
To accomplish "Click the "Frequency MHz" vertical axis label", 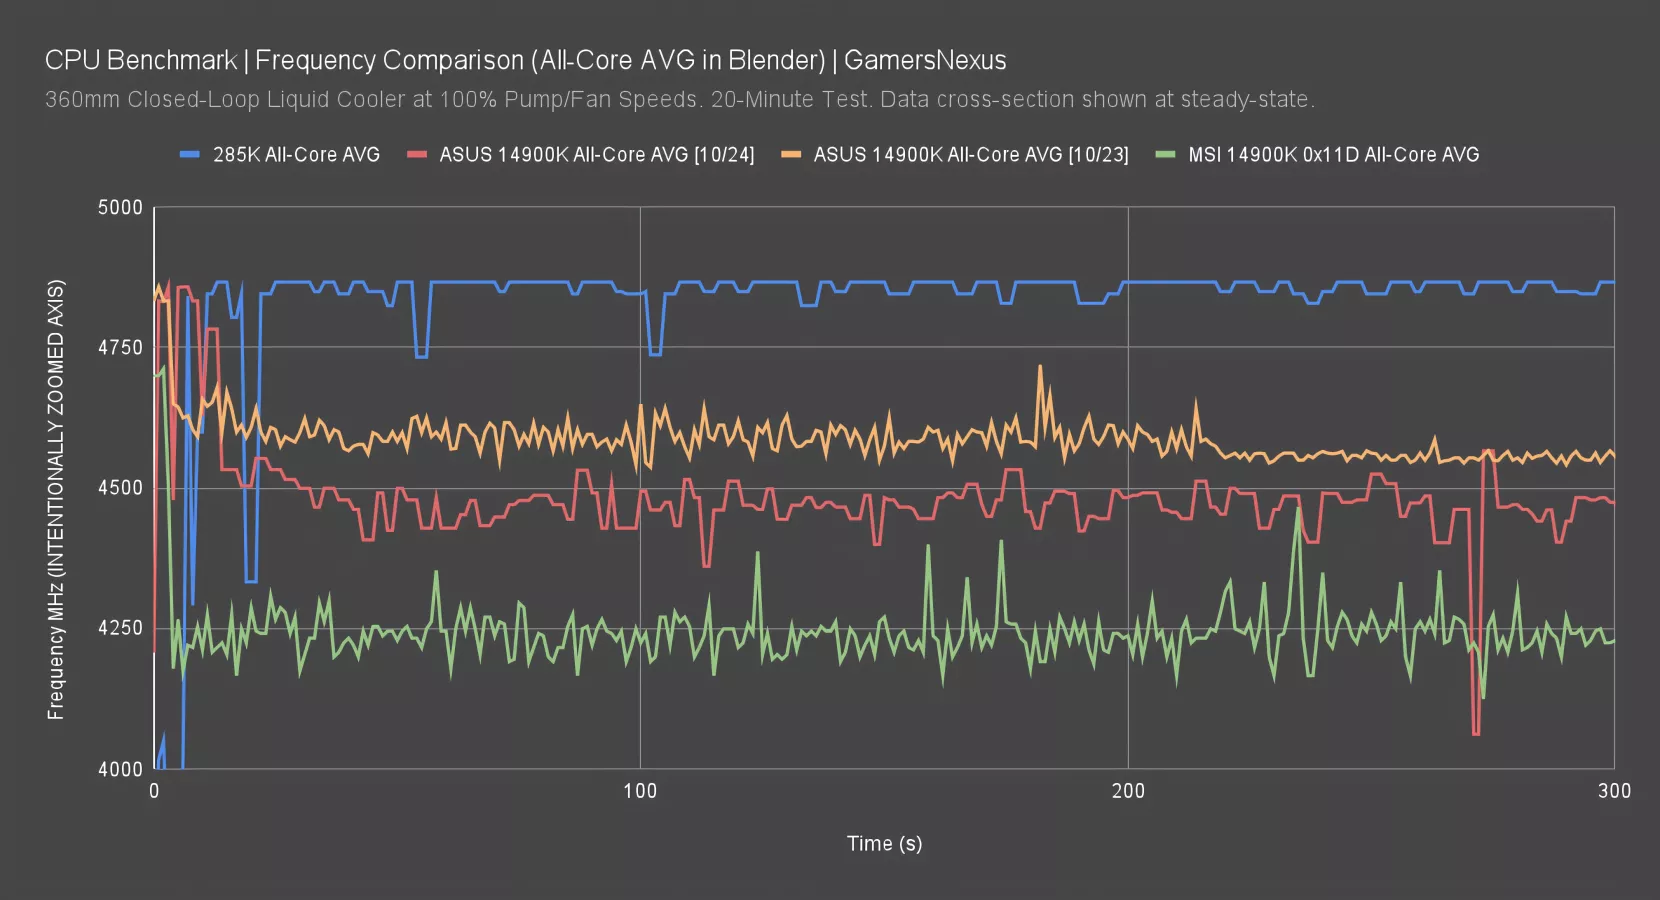I will (56, 499).
